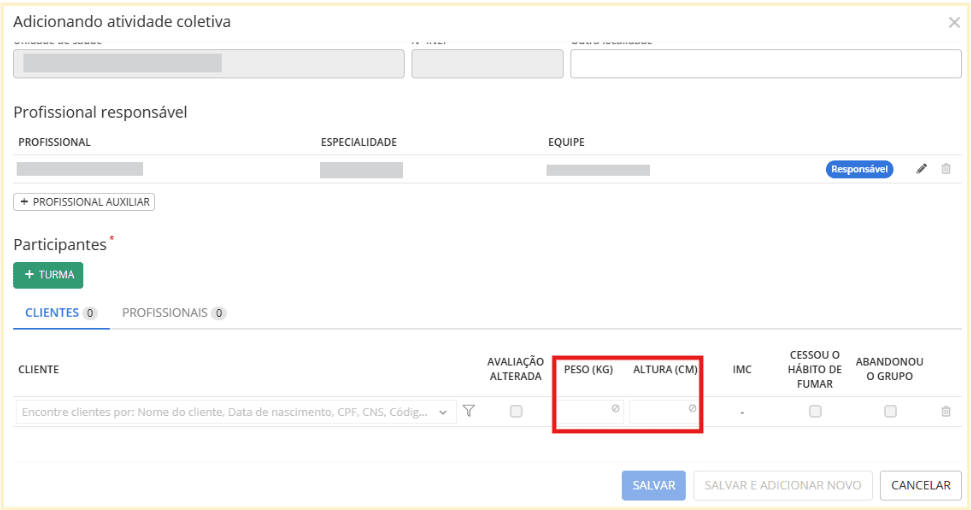Click the Outra localidade text field
Screen dimensions: 971x510
pos(765,63)
